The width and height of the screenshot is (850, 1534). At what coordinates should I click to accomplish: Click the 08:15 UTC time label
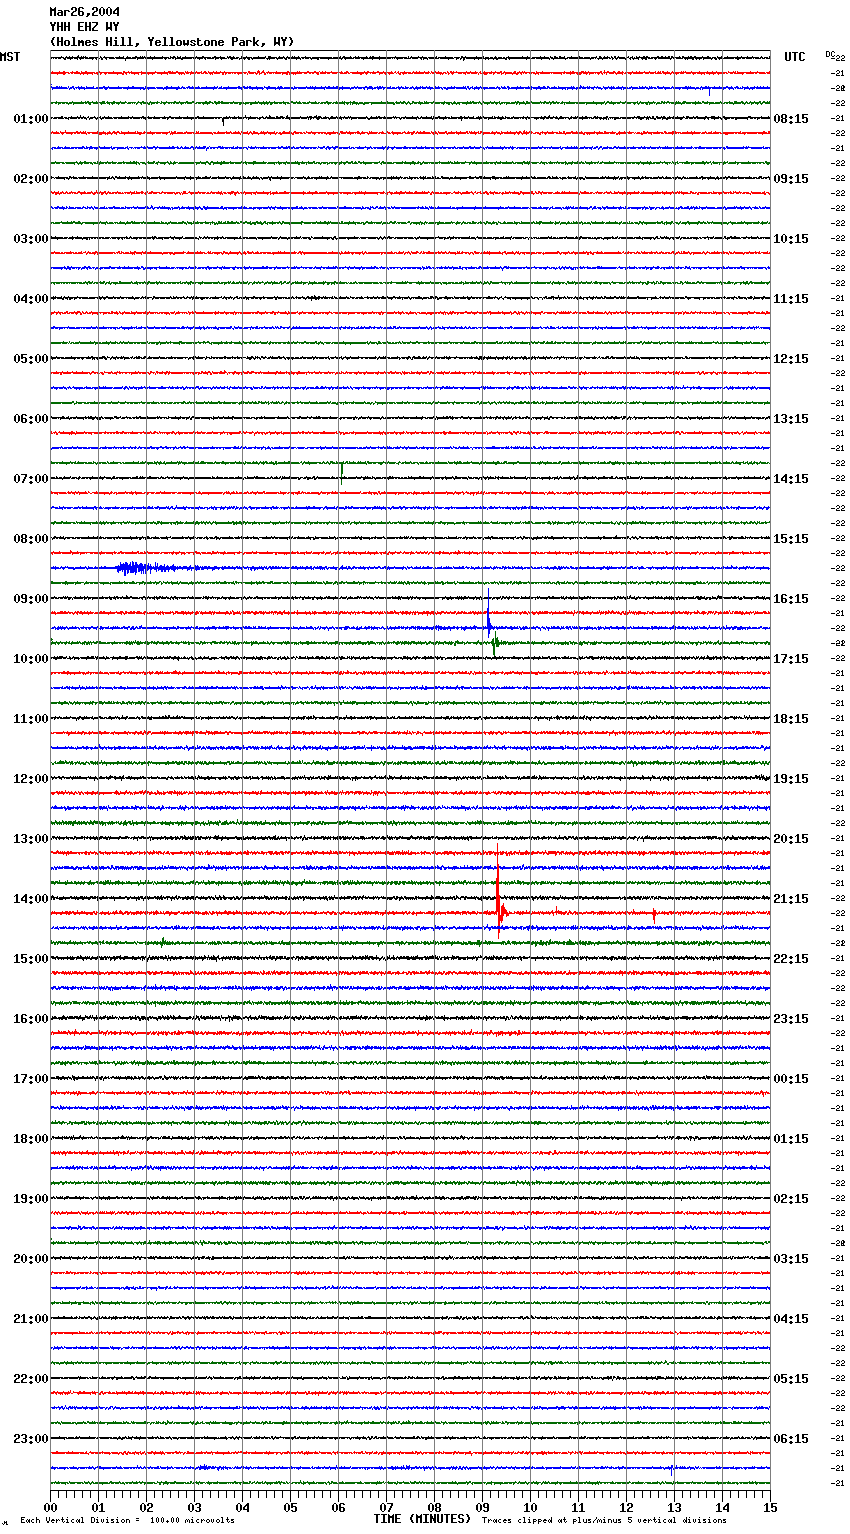[x=791, y=119]
